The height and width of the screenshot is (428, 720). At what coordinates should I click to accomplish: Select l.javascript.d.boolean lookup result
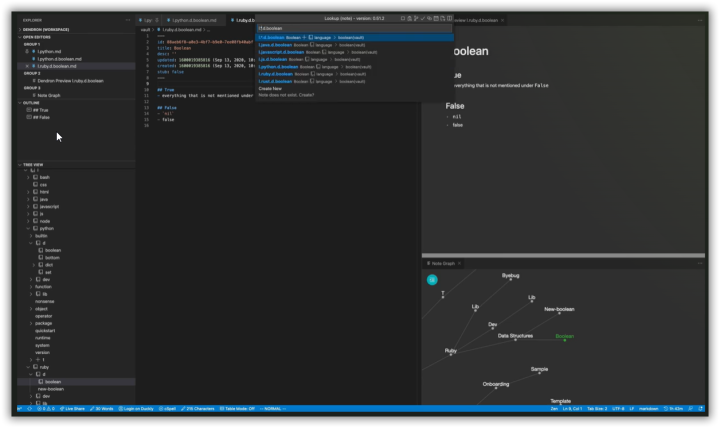coord(354,52)
